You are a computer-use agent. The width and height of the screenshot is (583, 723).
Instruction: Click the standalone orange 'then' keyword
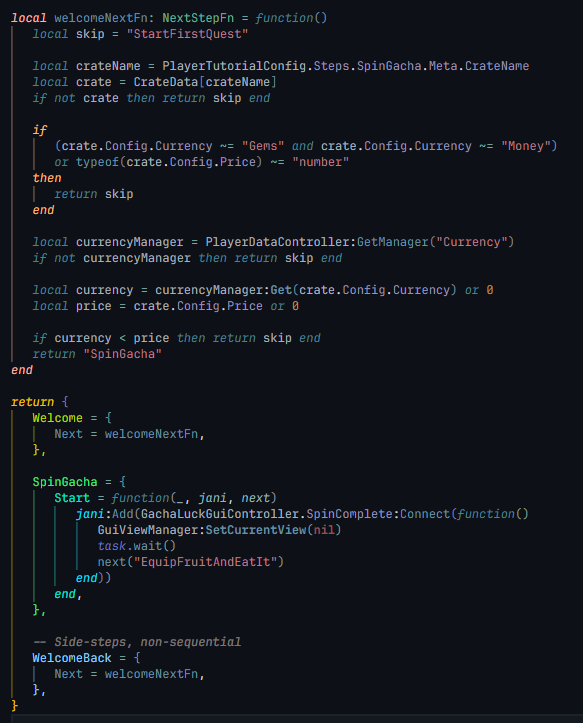click(x=47, y=178)
